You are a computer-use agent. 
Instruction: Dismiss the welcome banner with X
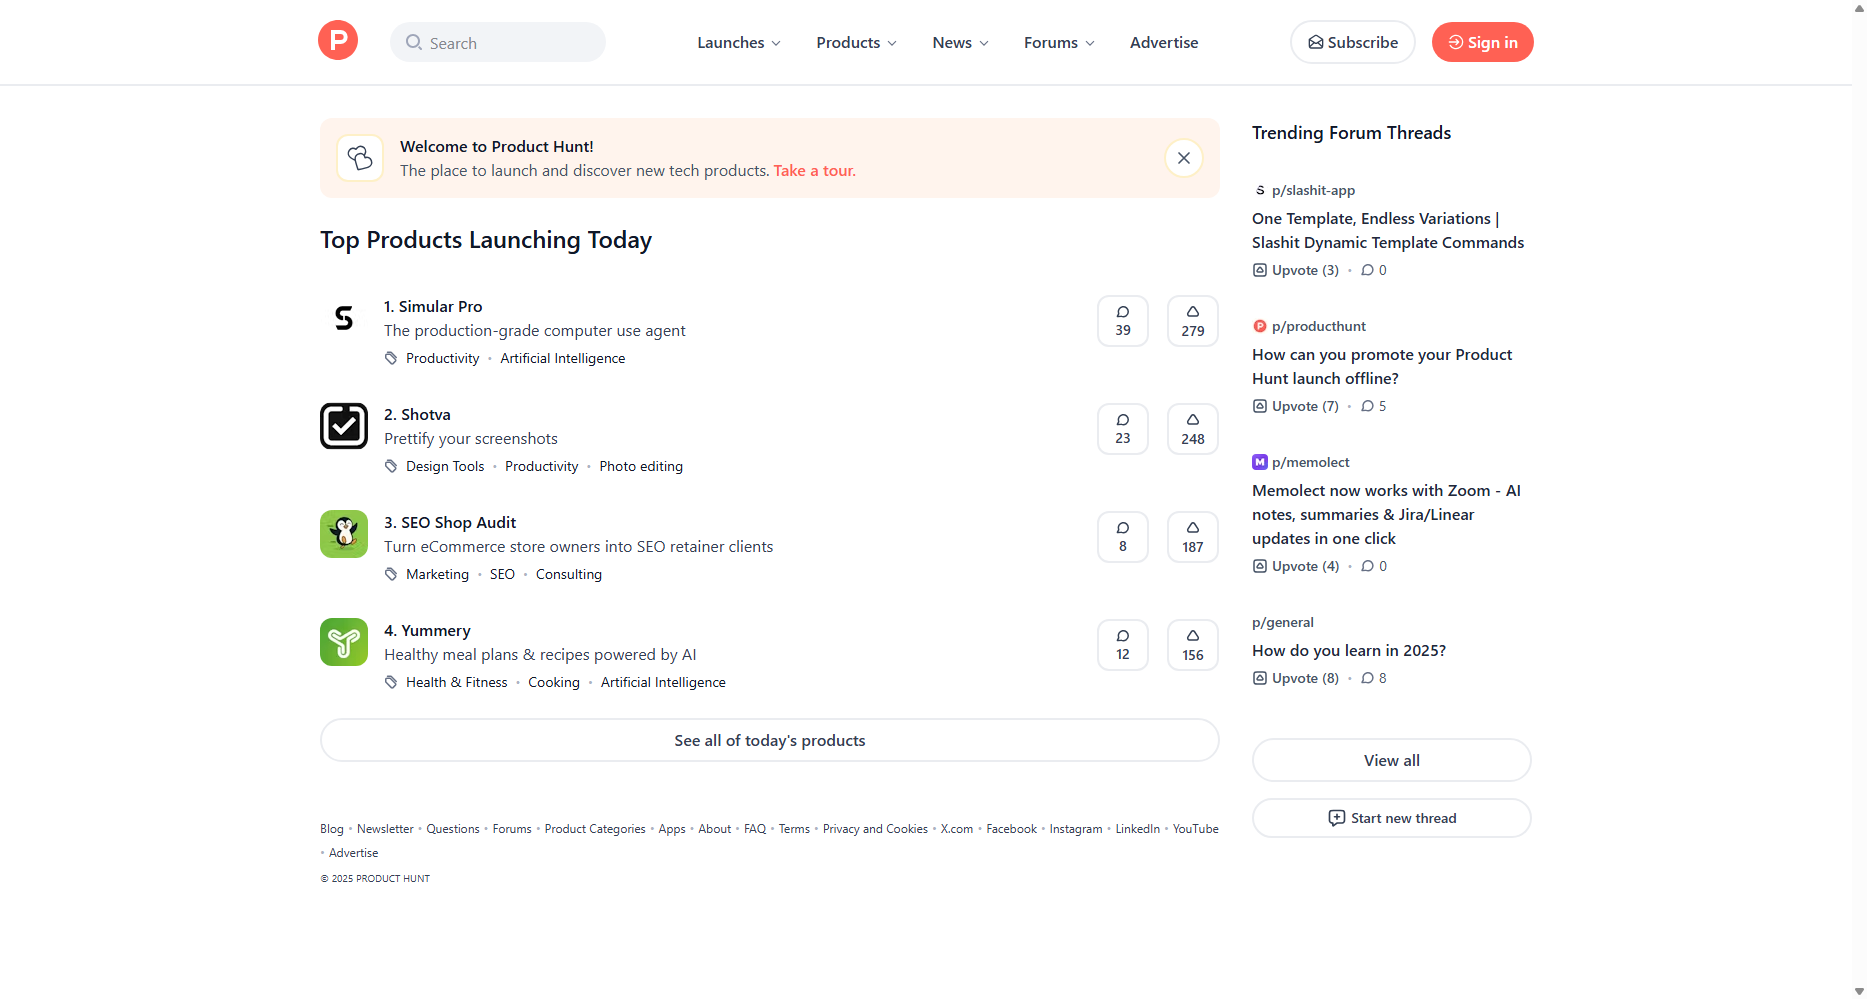tap(1183, 158)
